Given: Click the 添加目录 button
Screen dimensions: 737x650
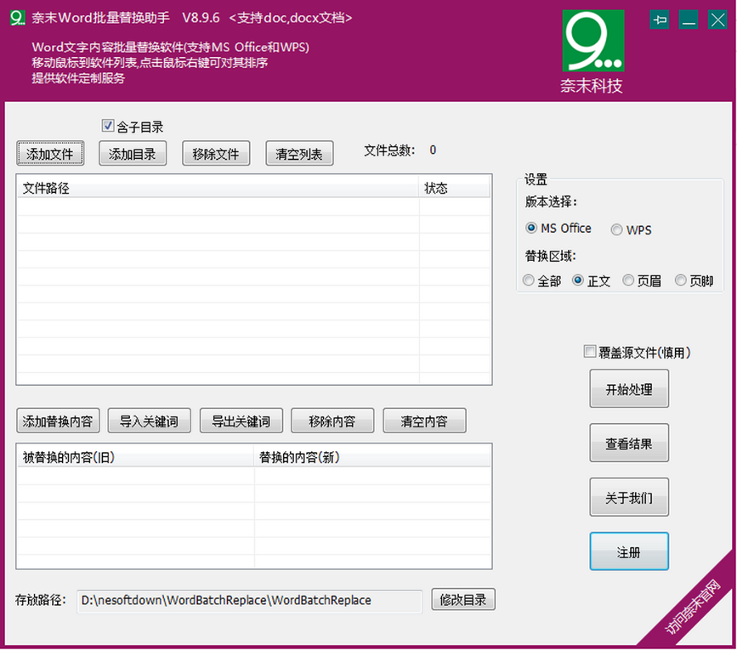Looking at the screenshot, I should pos(133,153).
